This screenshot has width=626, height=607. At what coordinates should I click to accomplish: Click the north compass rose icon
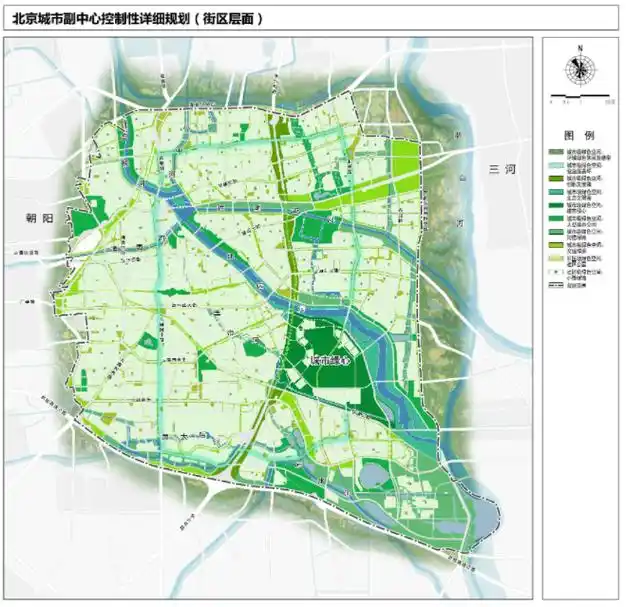(x=579, y=70)
